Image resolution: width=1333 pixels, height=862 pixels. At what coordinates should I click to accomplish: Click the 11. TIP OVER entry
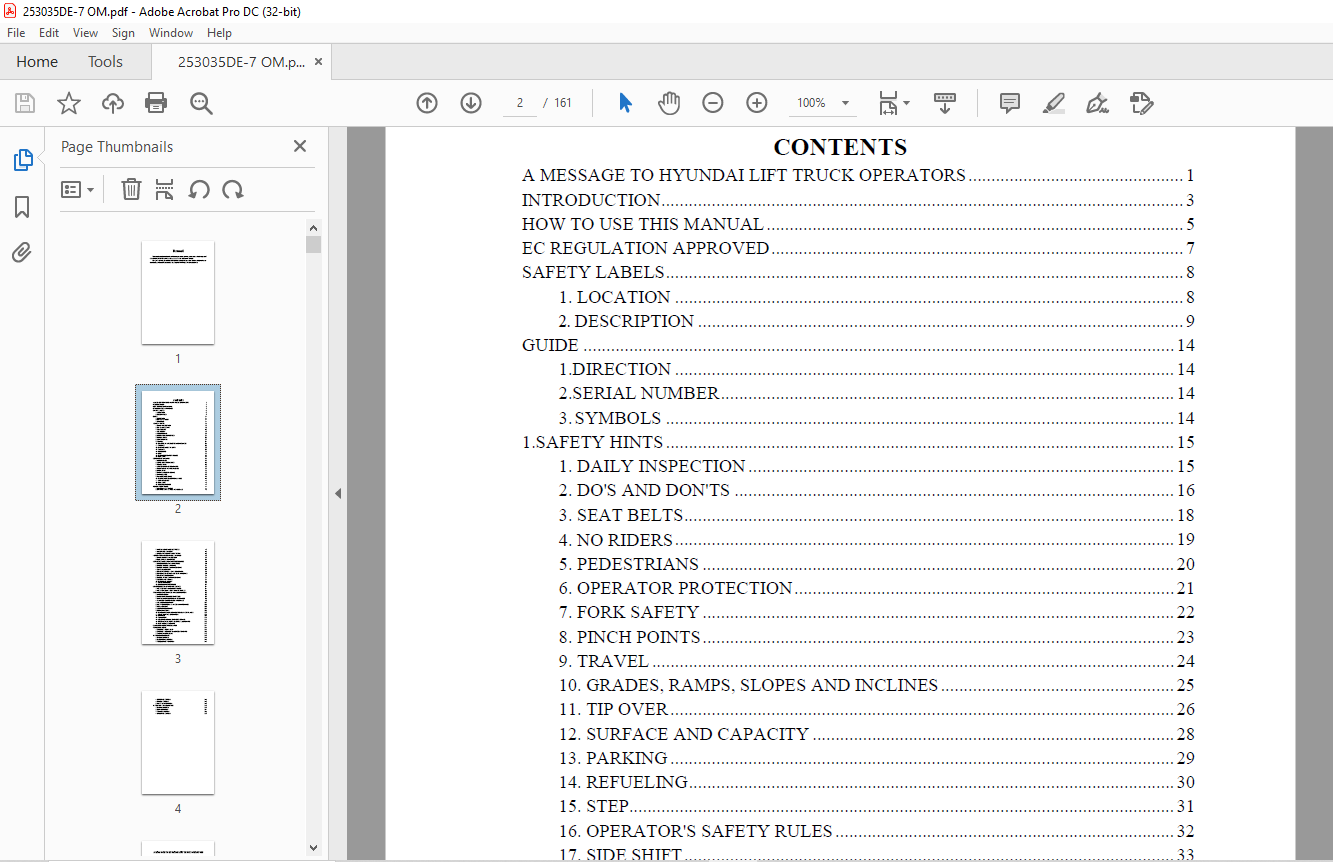[x=877, y=709]
